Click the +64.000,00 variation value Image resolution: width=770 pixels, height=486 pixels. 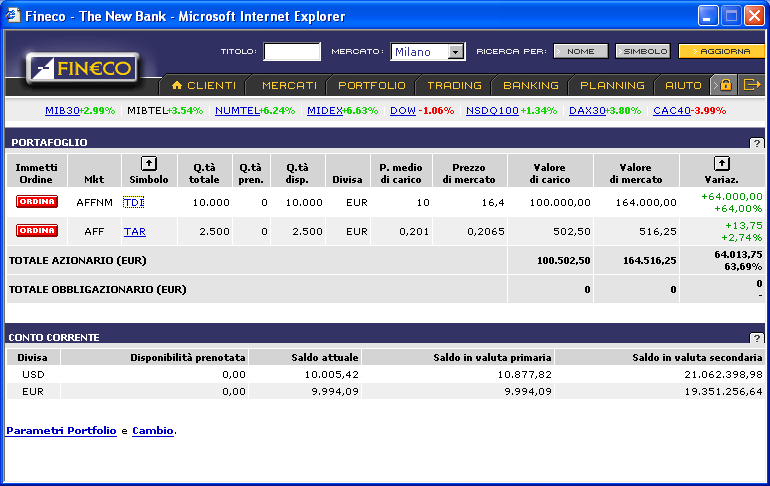[x=732, y=196]
